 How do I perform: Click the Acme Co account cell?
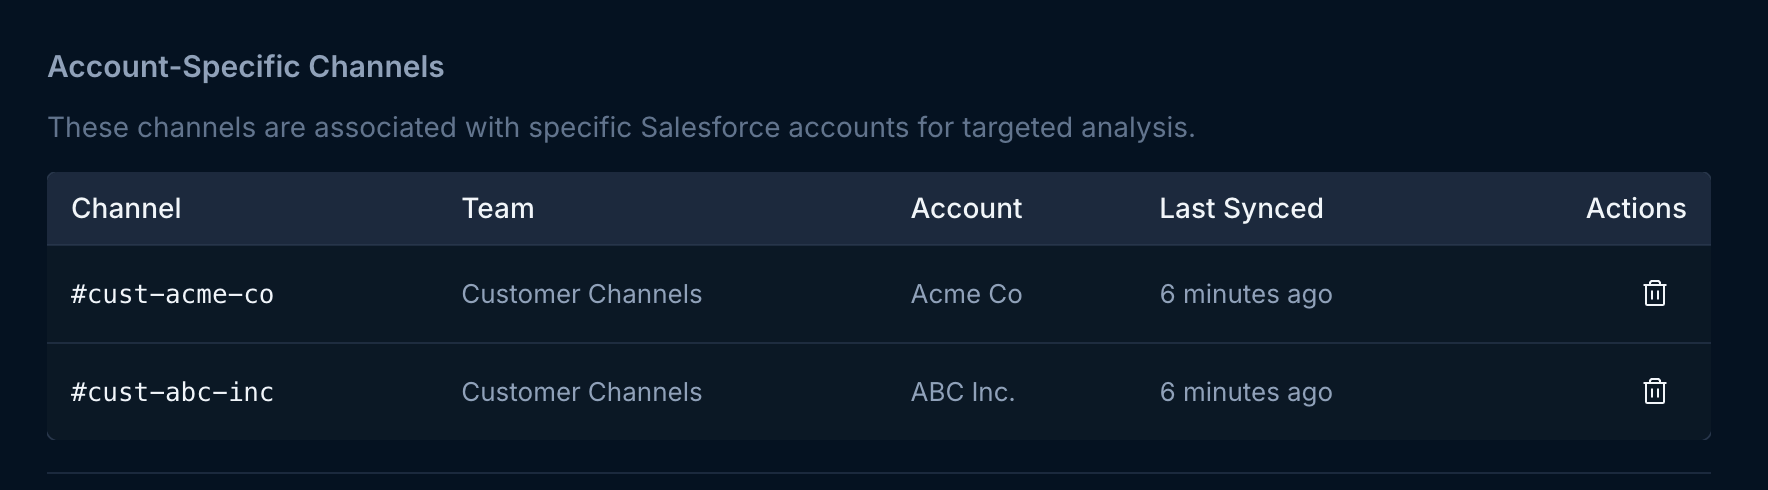(966, 294)
